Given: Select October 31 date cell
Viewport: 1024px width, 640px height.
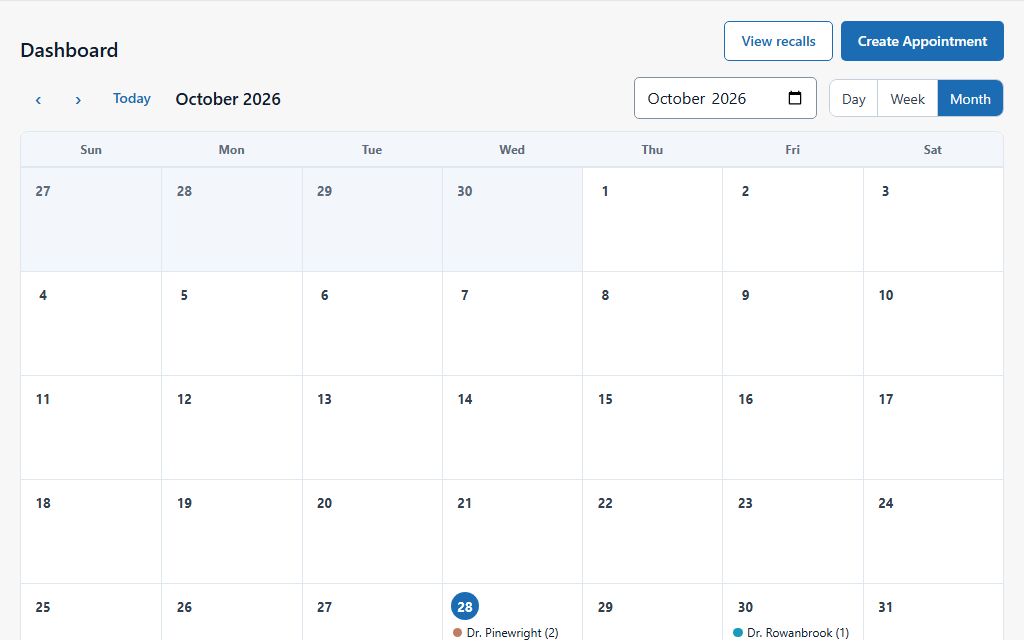Looking at the screenshot, I should 933,612.
